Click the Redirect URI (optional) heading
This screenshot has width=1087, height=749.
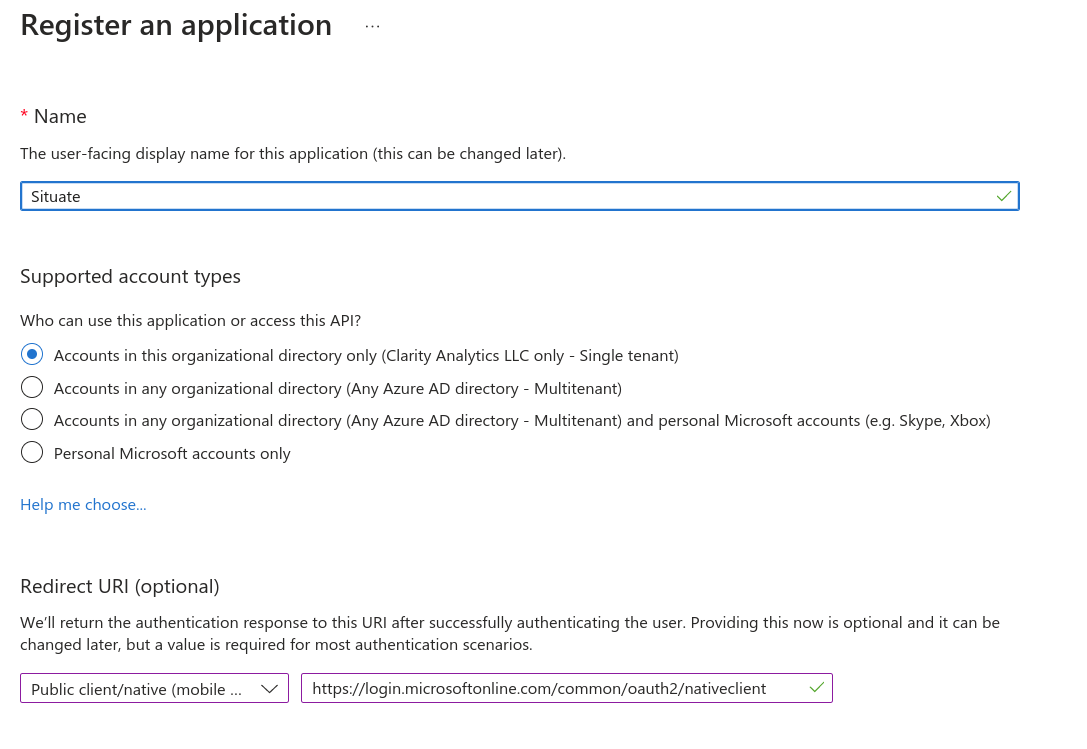pos(120,586)
